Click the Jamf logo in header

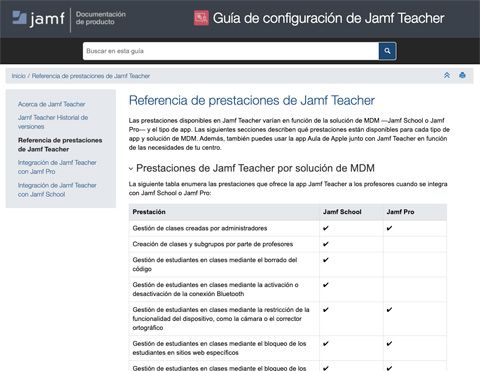38,18
